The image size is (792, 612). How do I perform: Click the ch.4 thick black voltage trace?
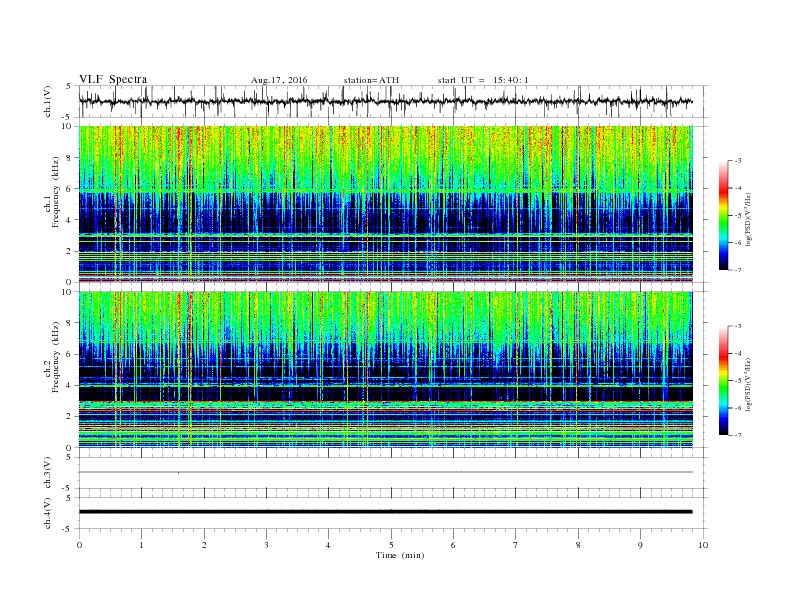(385, 512)
